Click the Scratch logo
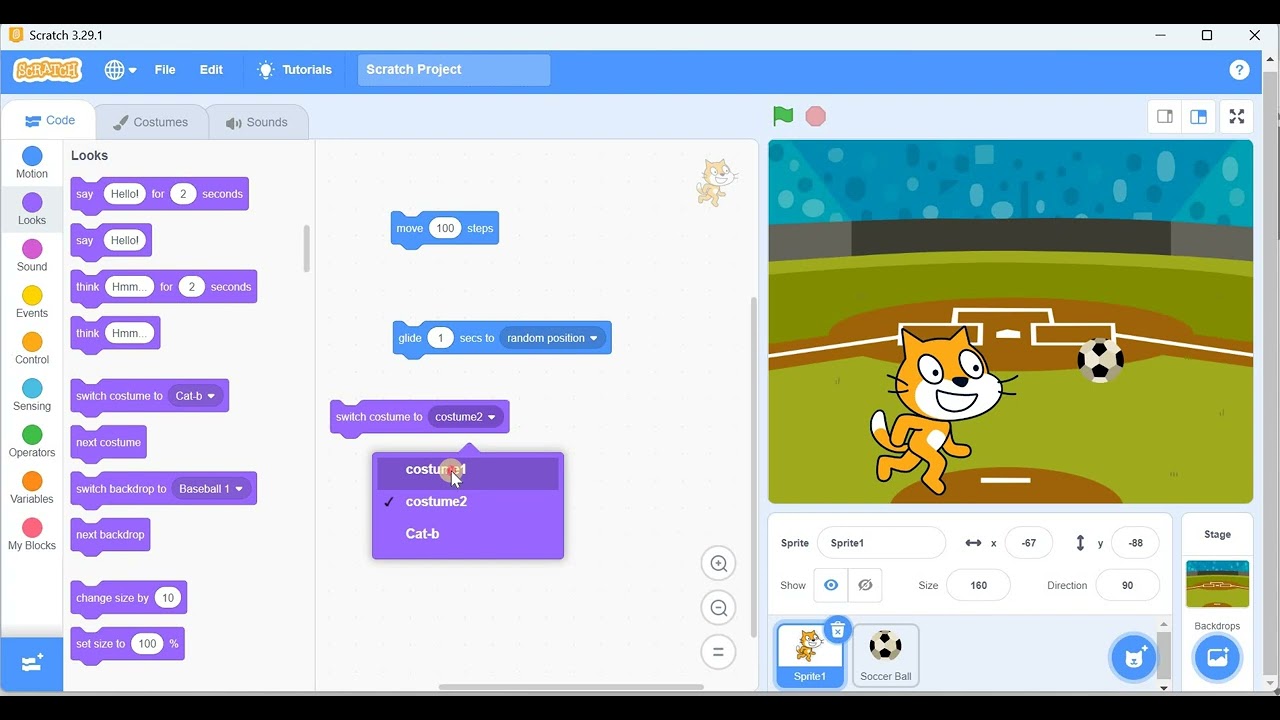 (x=47, y=70)
